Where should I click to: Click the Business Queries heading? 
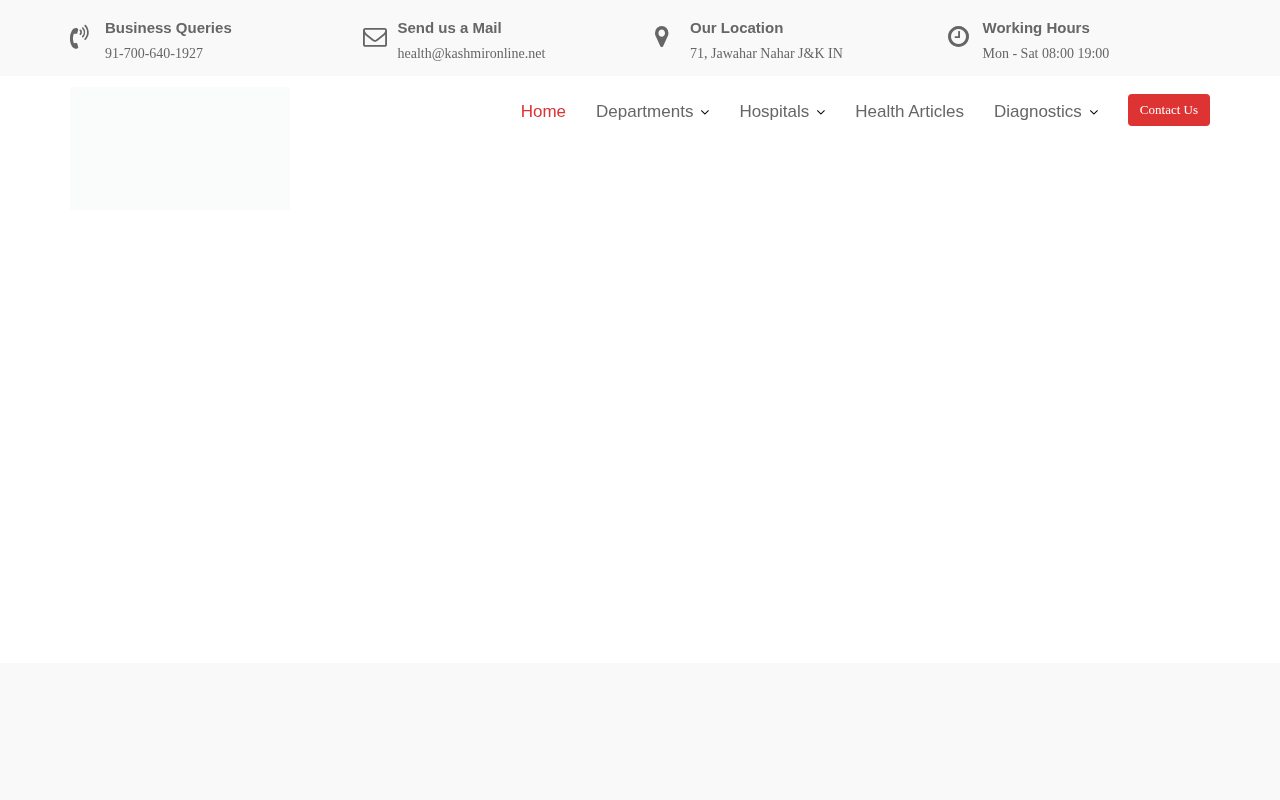click(168, 28)
